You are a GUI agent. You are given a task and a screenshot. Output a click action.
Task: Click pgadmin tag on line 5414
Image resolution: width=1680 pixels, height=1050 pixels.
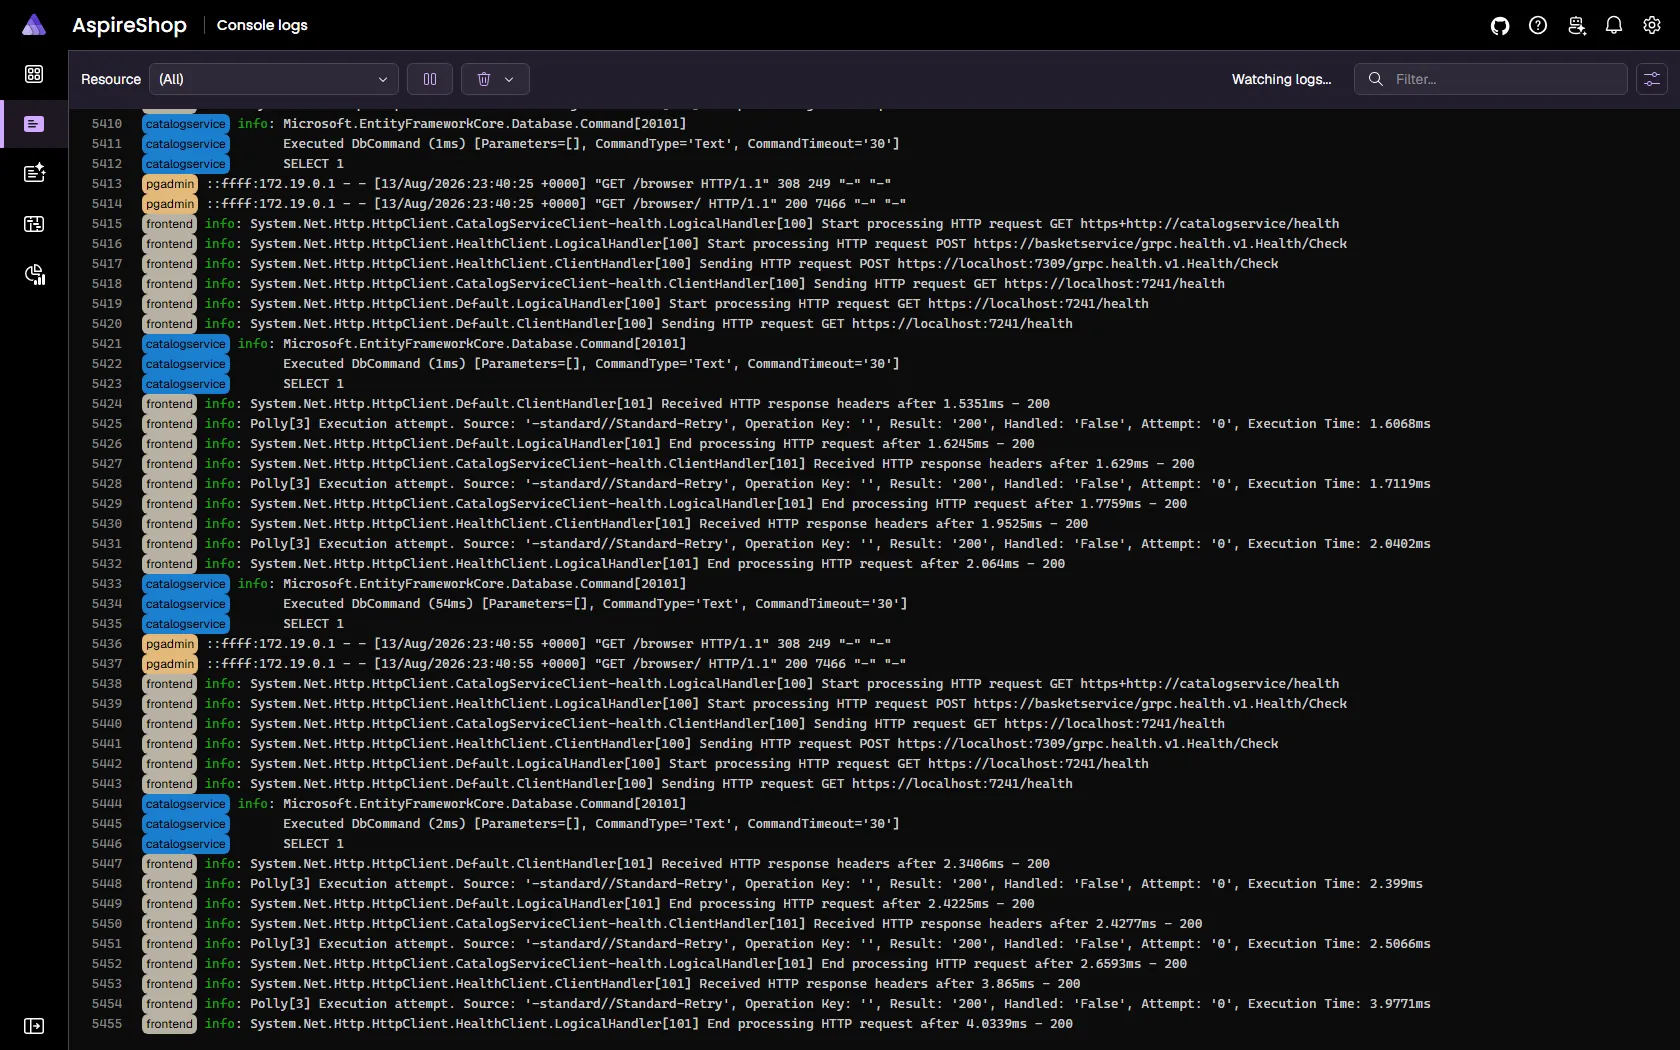pos(170,204)
